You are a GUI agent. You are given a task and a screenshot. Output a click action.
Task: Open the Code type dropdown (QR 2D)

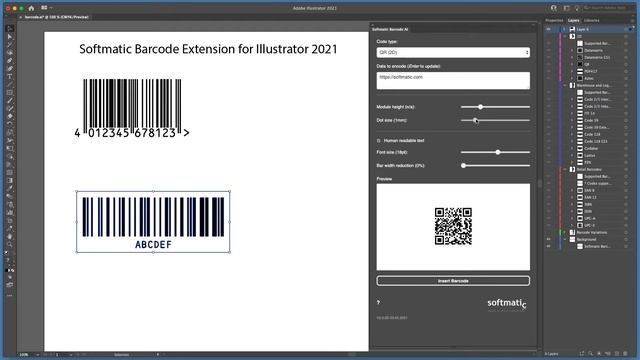tap(453, 52)
